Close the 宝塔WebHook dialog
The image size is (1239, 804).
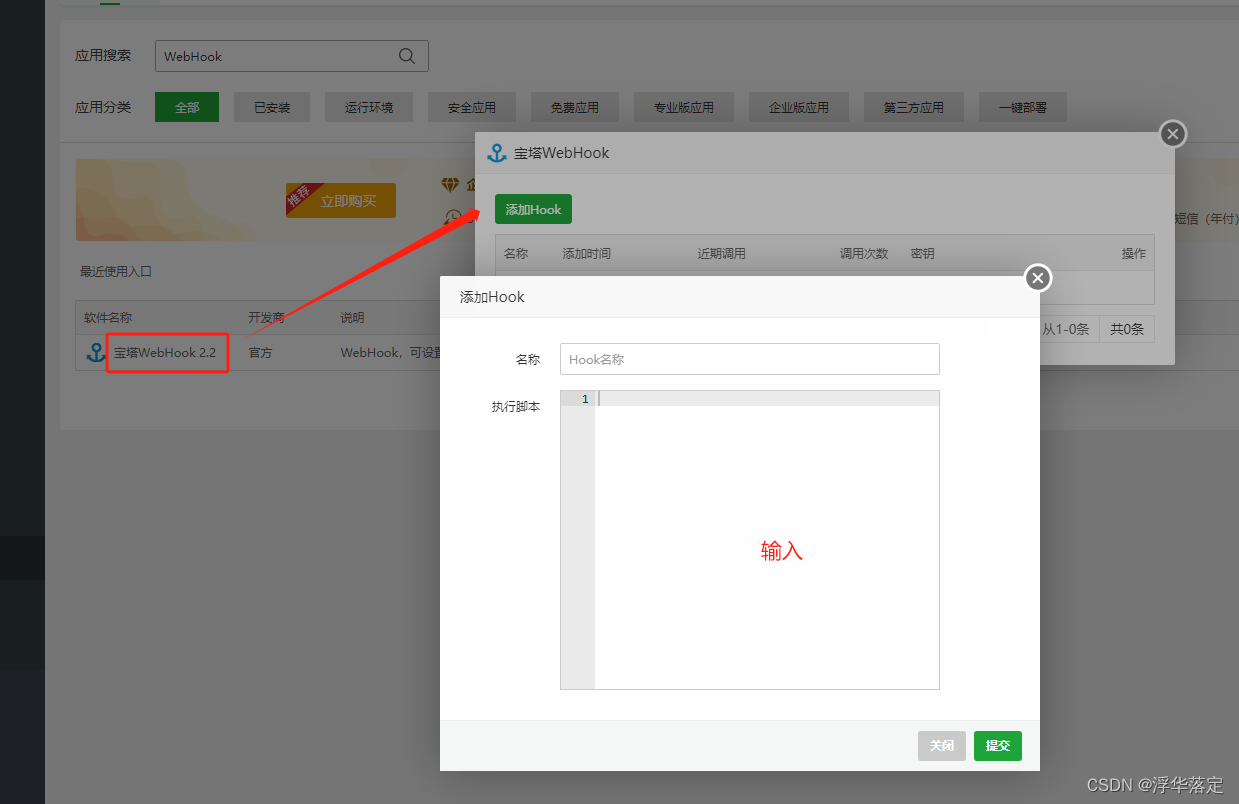click(x=1173, y=134)
